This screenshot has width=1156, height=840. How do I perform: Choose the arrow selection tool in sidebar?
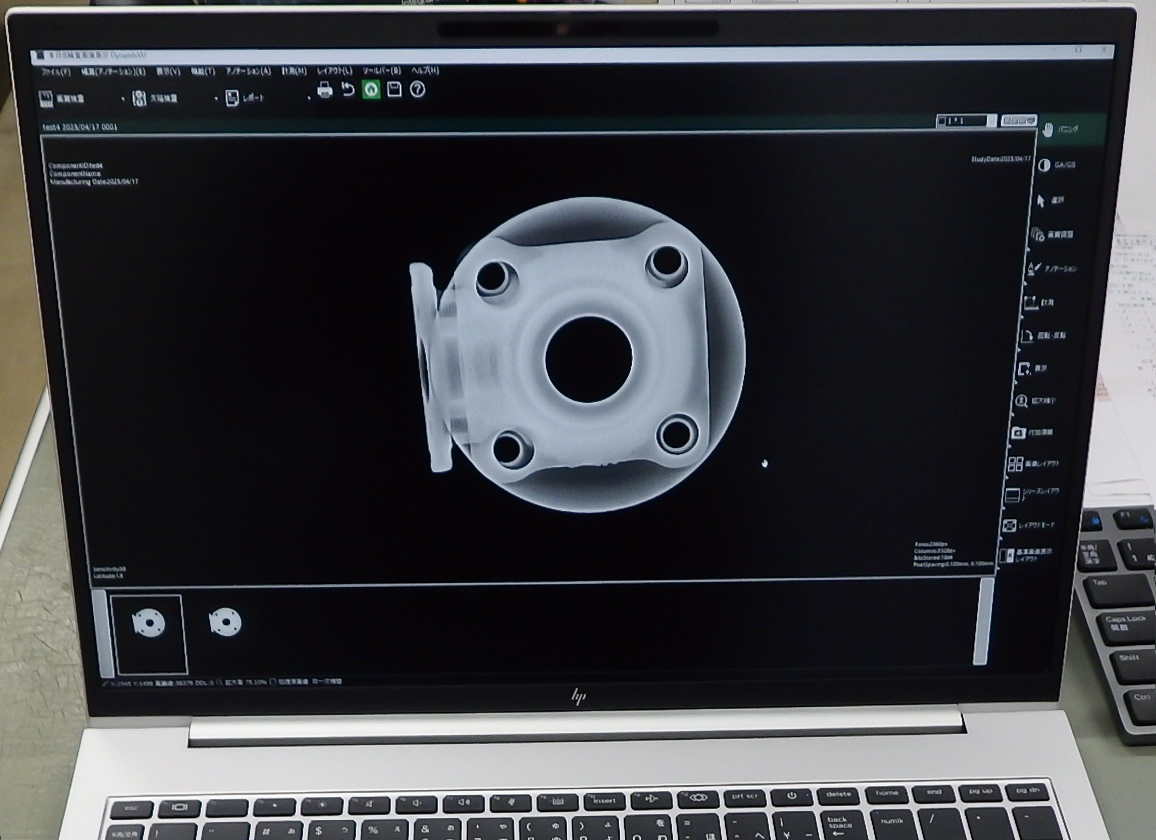[x=1041, y=200]
